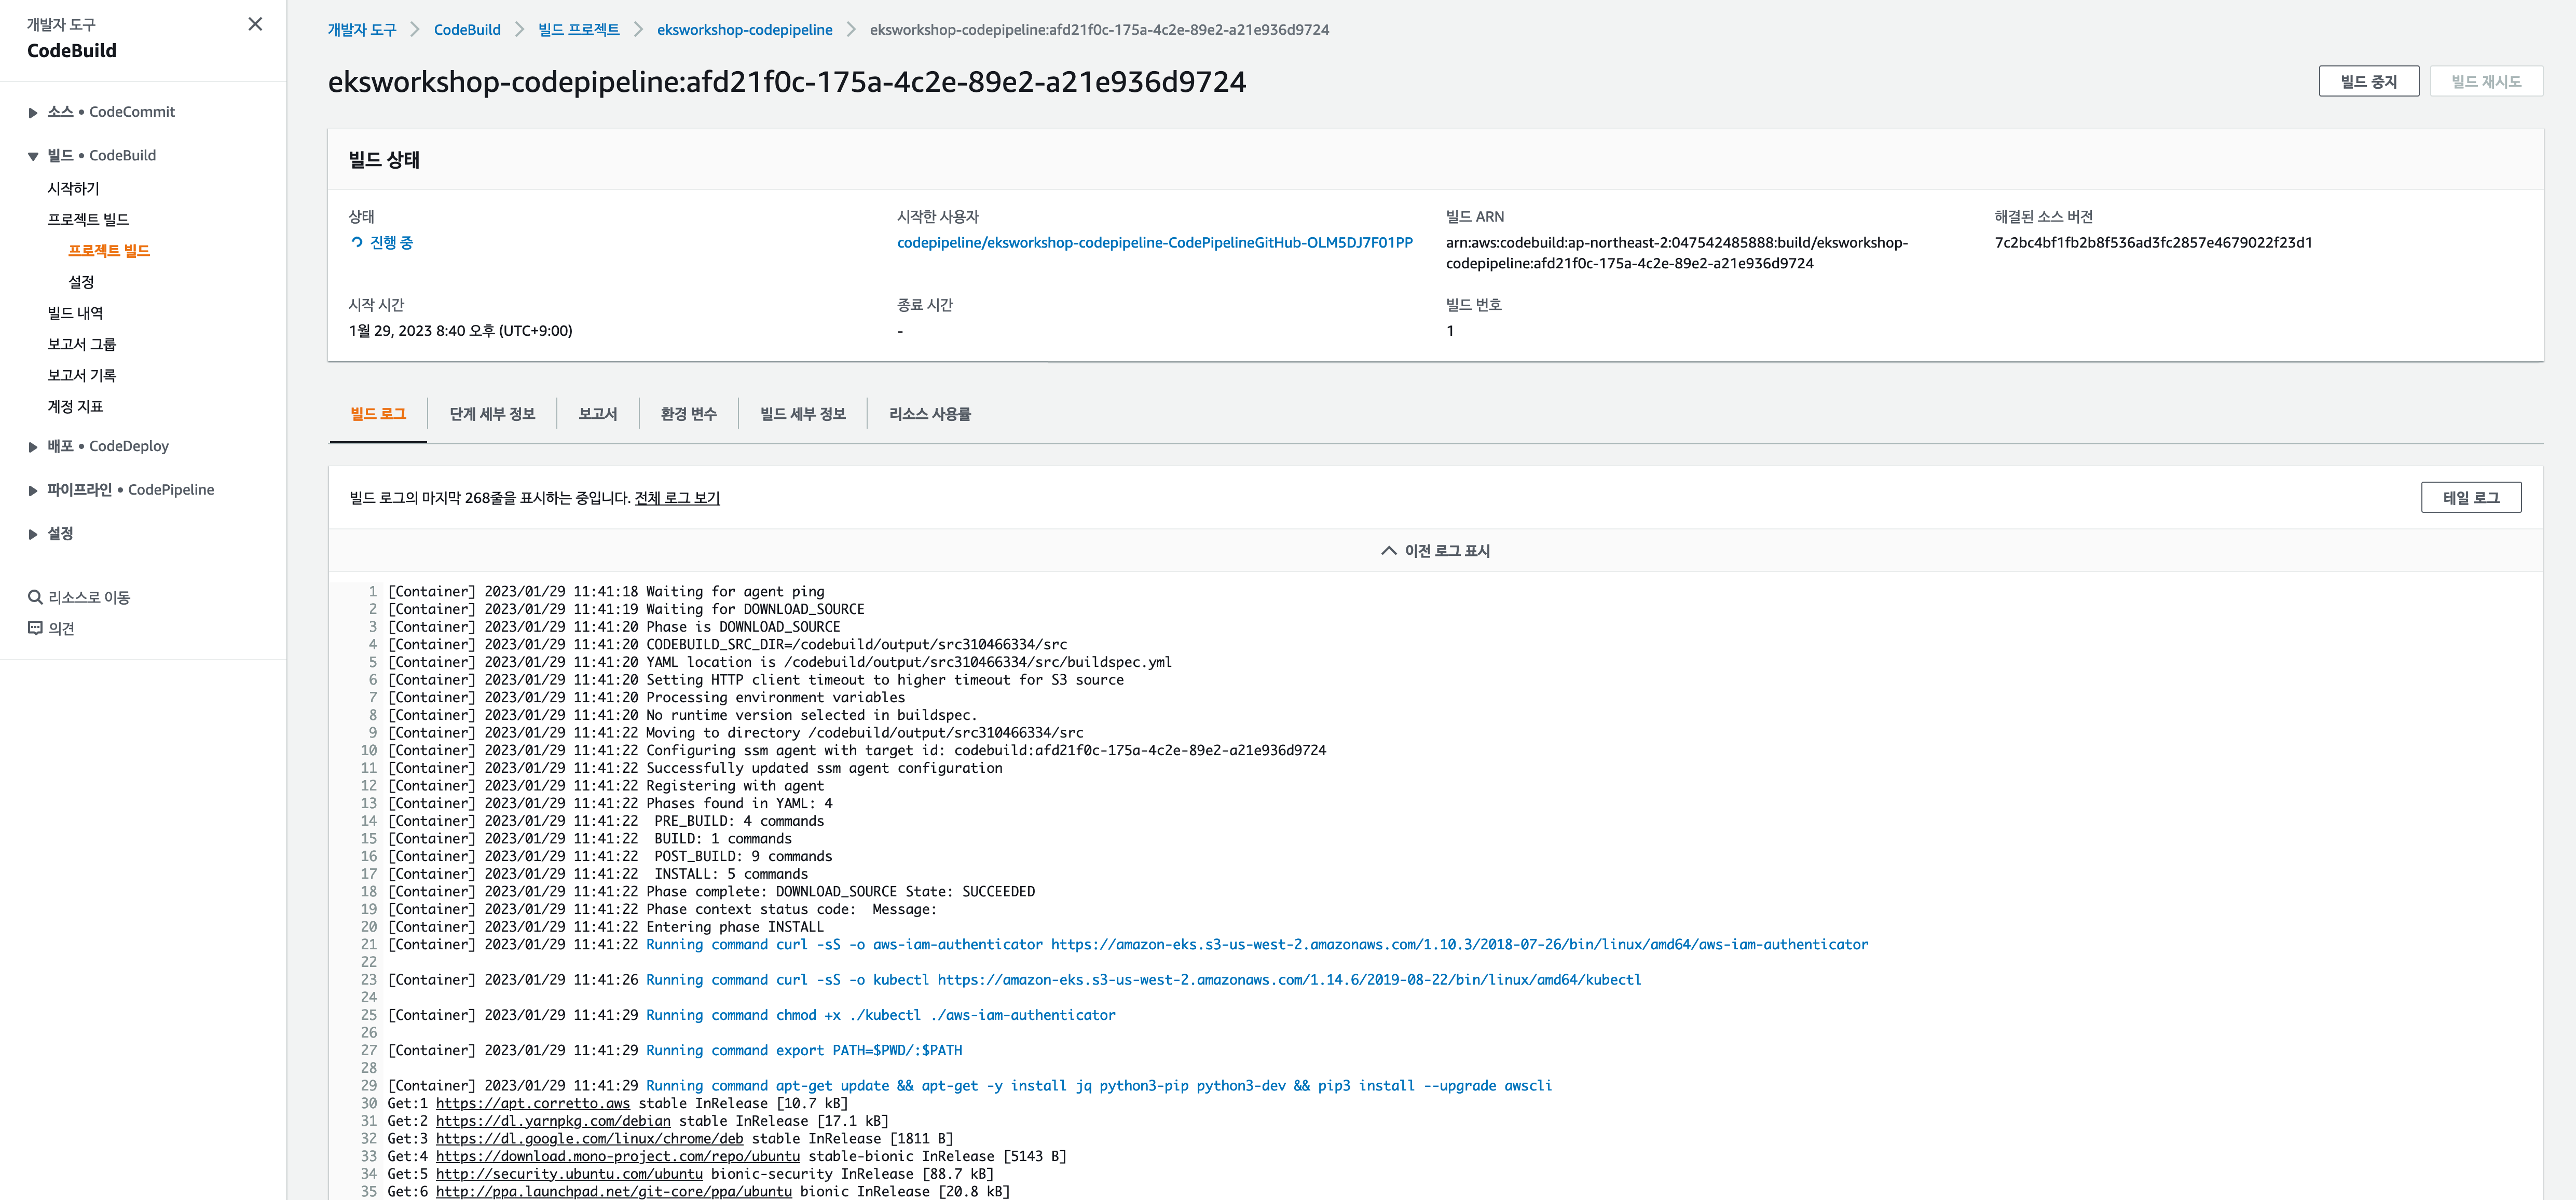Open 보고서 그룹 in the sidebar
The width and height of the screenshot is (2576, 1200).
coord(81,344)
